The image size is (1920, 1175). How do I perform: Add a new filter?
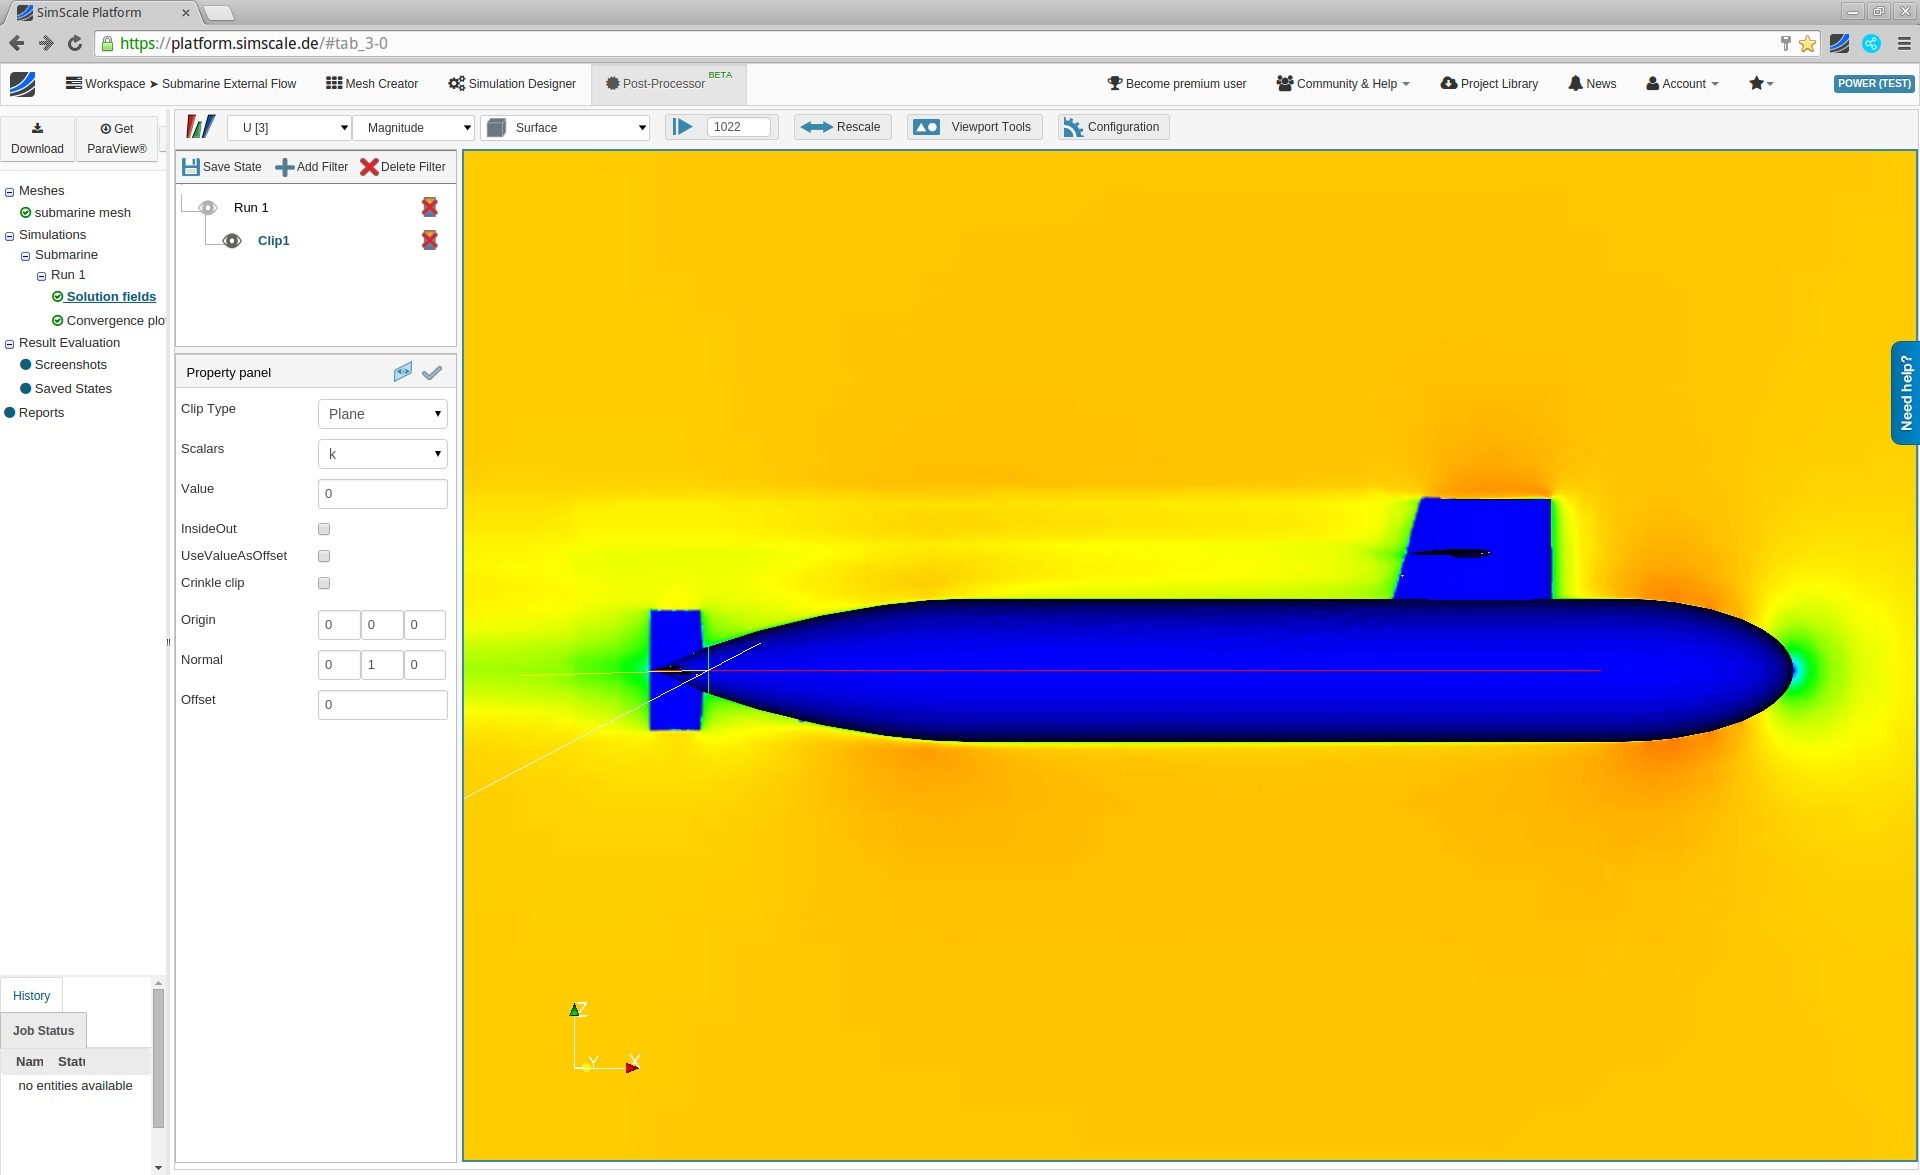tap(311, 167)
